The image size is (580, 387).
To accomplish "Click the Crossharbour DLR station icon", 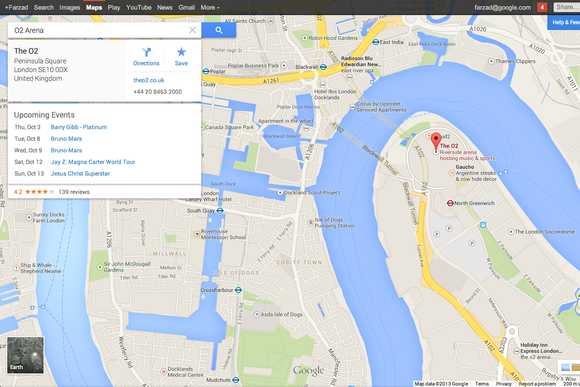I will tap(239, 290).
